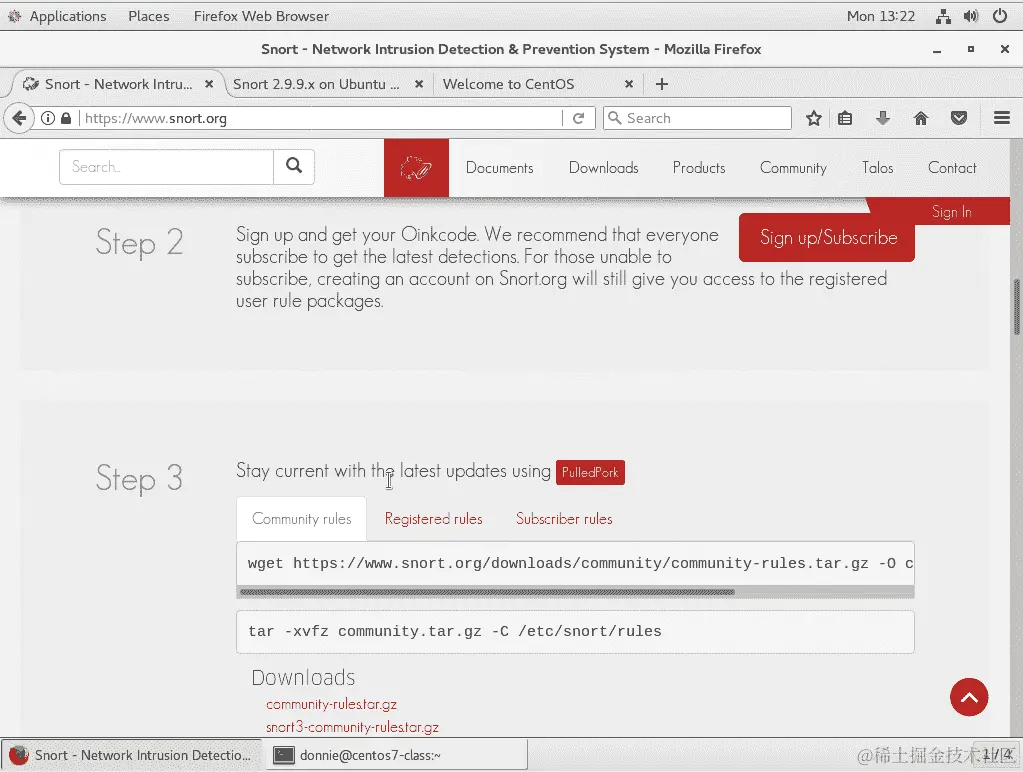Image resolution: width=1023 pixels, height=772 pixels.
Task: Click the Firefox URL address field
Action: click(x=320, y=118)
